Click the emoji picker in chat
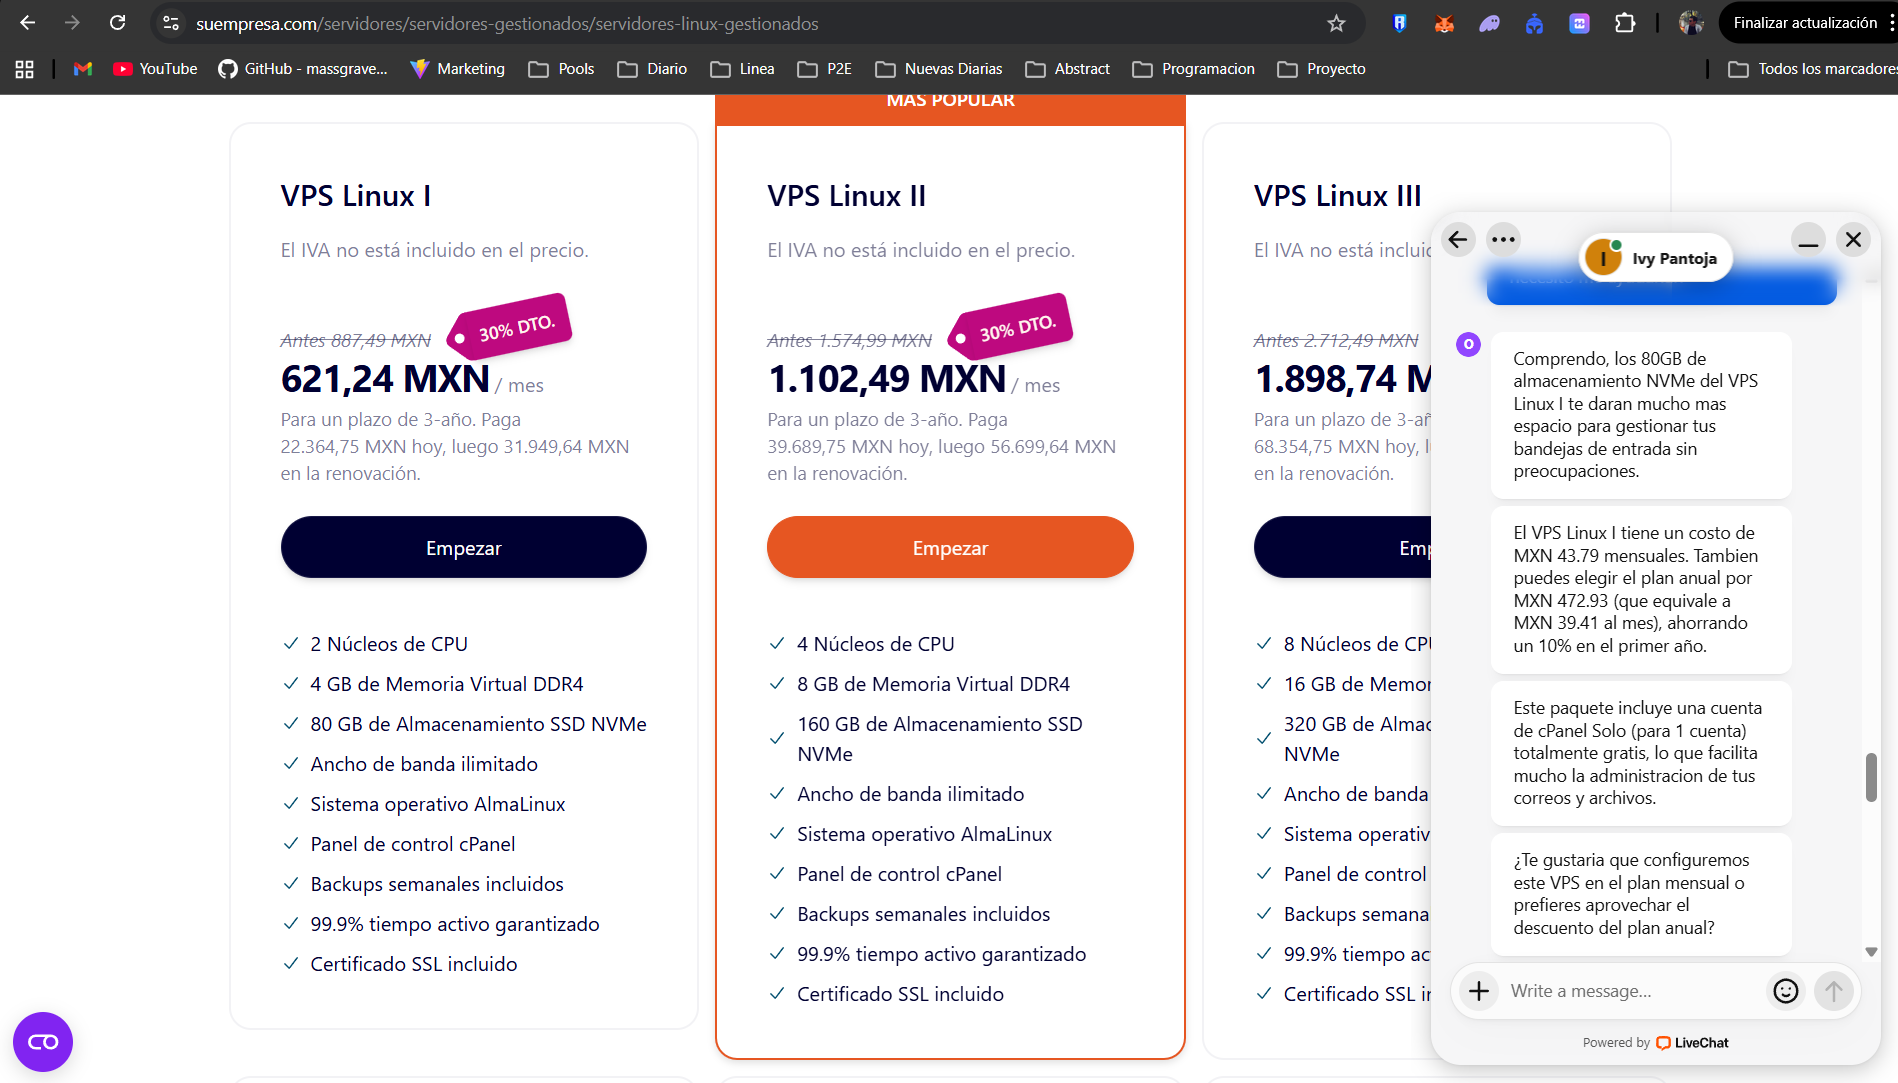This screenshot has width=1898, height=1083. coord(1785,990)
